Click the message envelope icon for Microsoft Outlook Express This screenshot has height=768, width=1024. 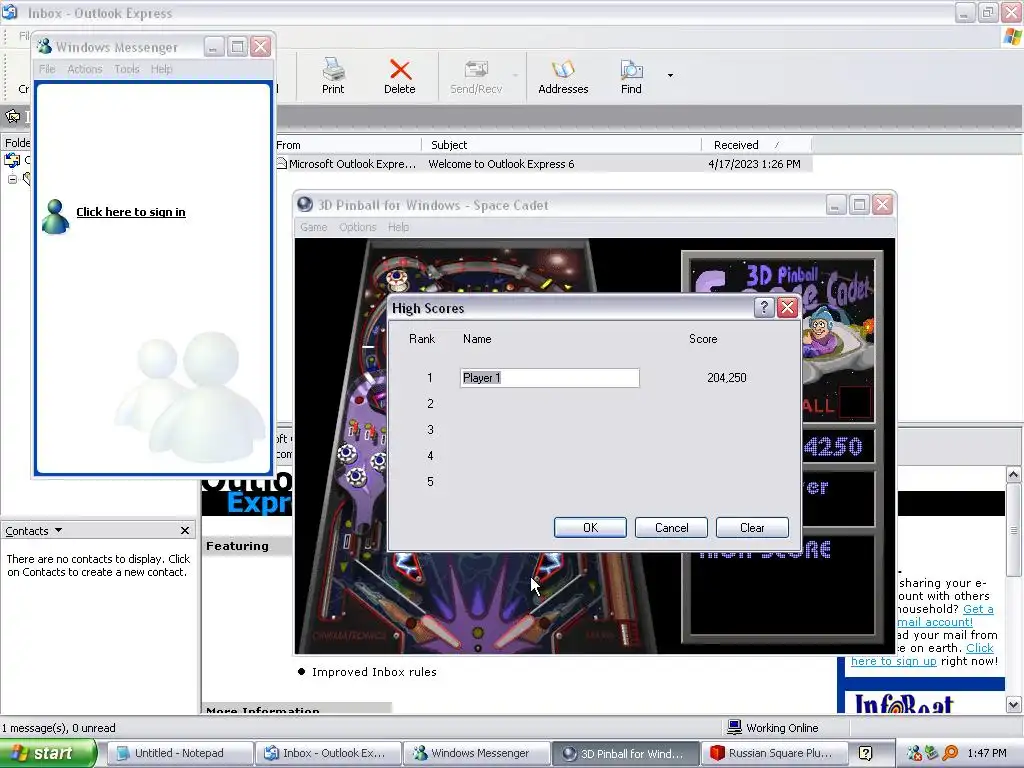click(x=281, y=163)
